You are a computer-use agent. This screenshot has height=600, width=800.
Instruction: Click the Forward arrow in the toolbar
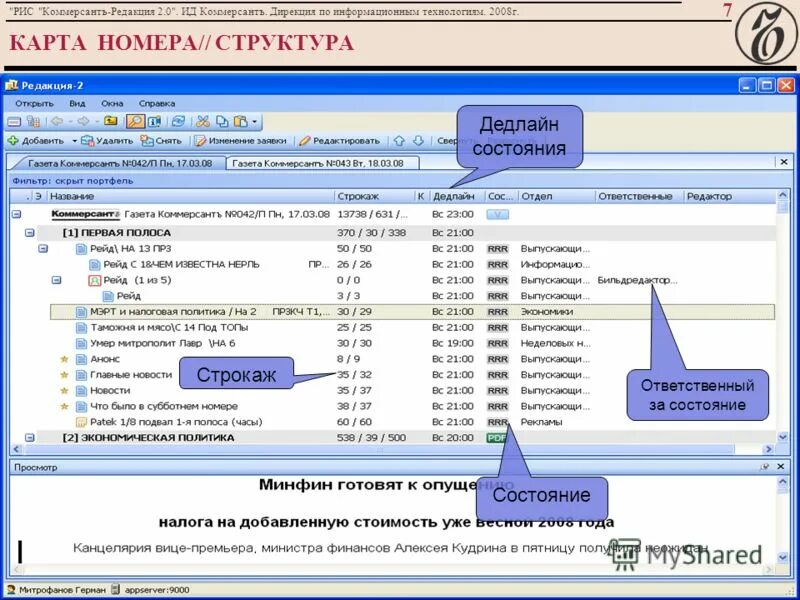pos(83,121)
